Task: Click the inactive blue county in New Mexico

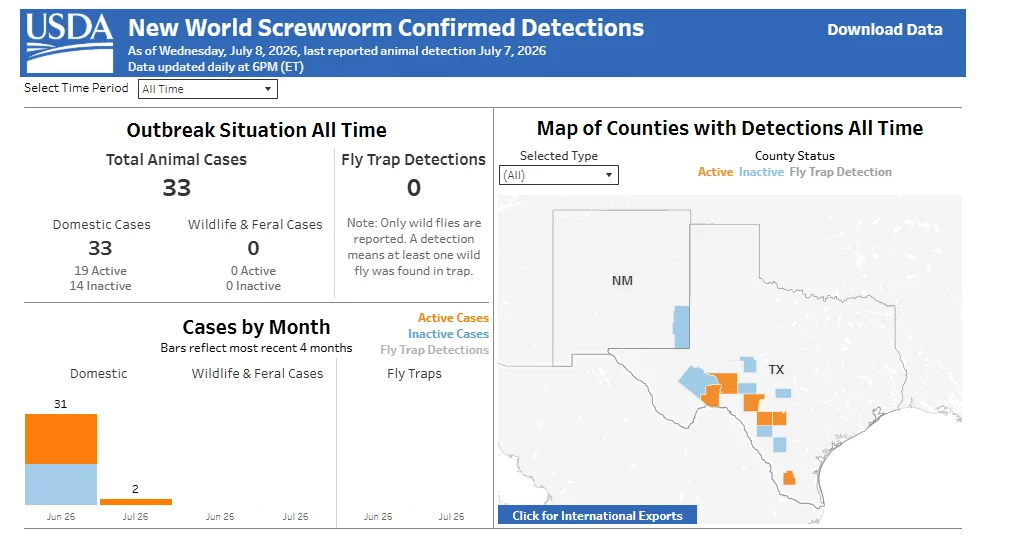Action: tap(681, 327)
